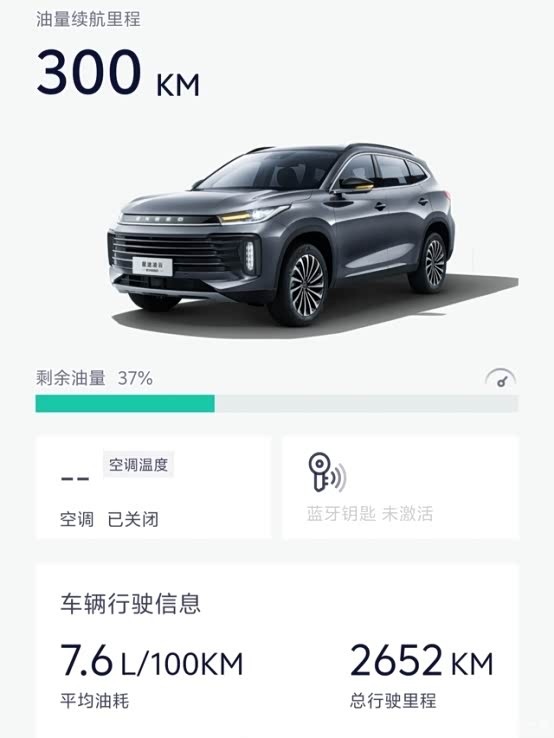The width and height of the screenshot is (554, 738).
Task: Tap the 总行驶里程 label
Action: pyautogui.click(x=393, y=700)
